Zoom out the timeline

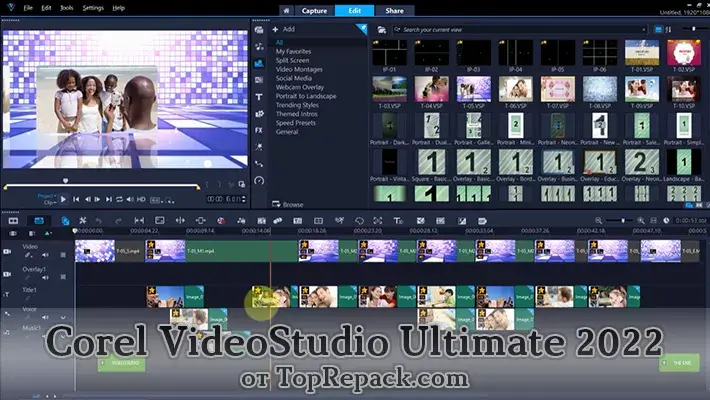[x=599, y=221]
